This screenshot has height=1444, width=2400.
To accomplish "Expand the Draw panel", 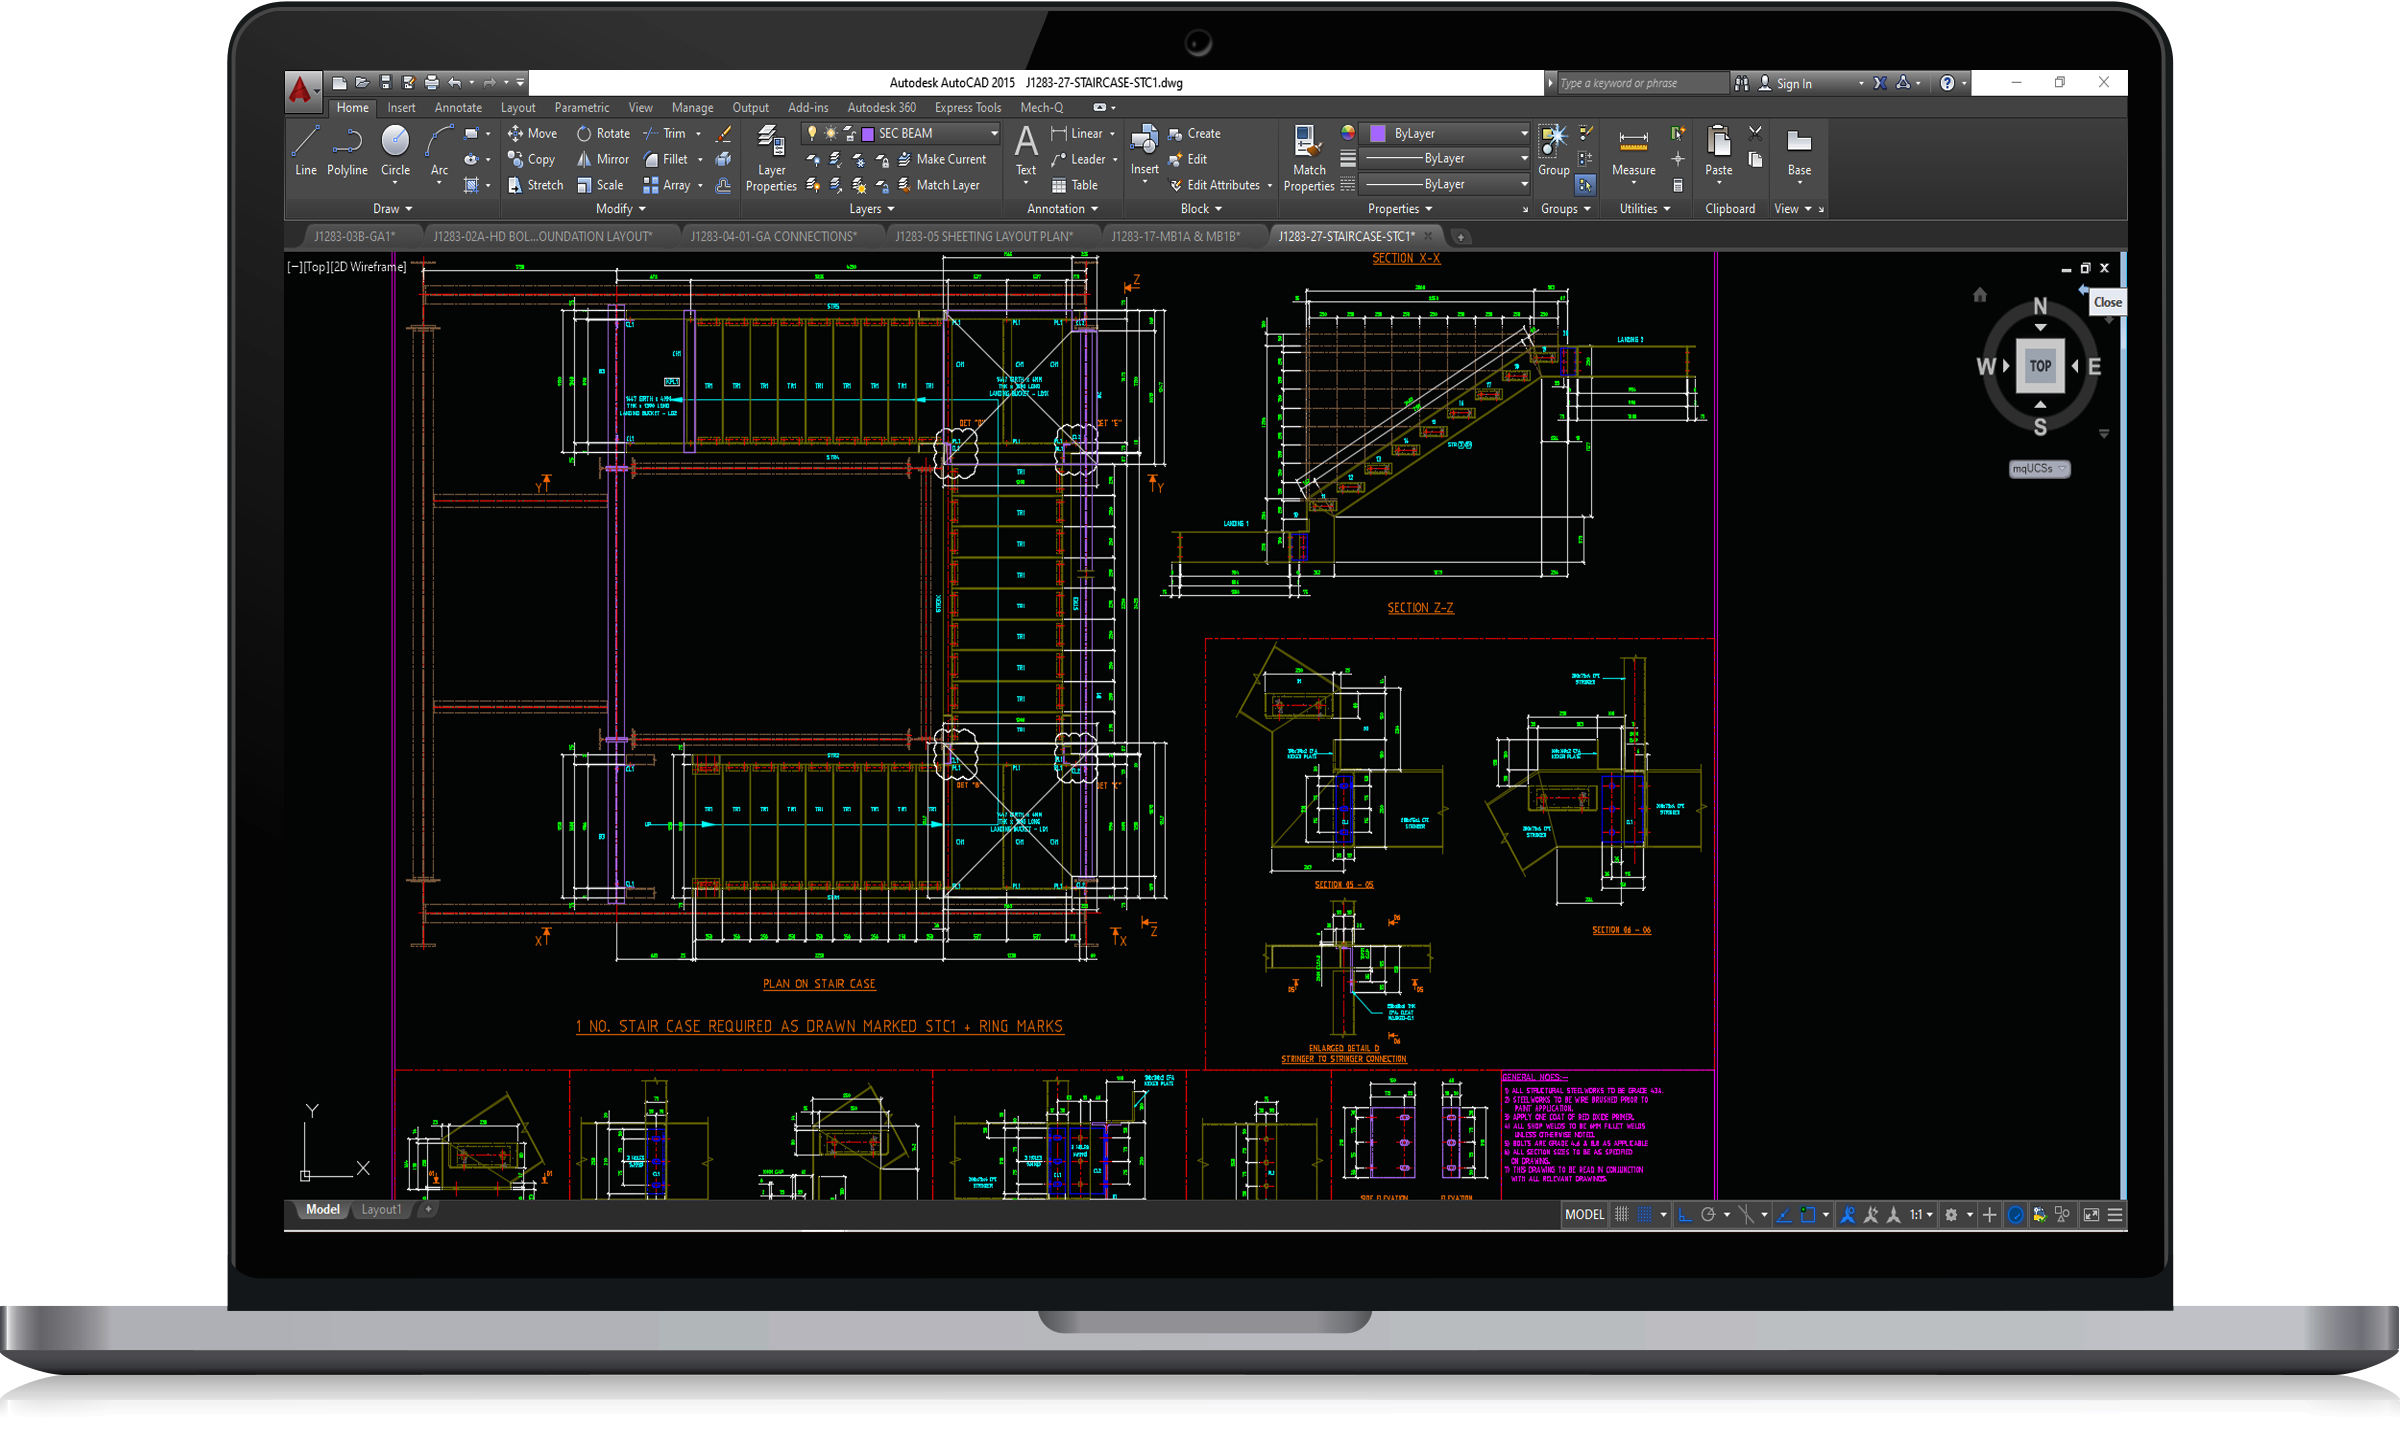I will click(x=392, y=209).
